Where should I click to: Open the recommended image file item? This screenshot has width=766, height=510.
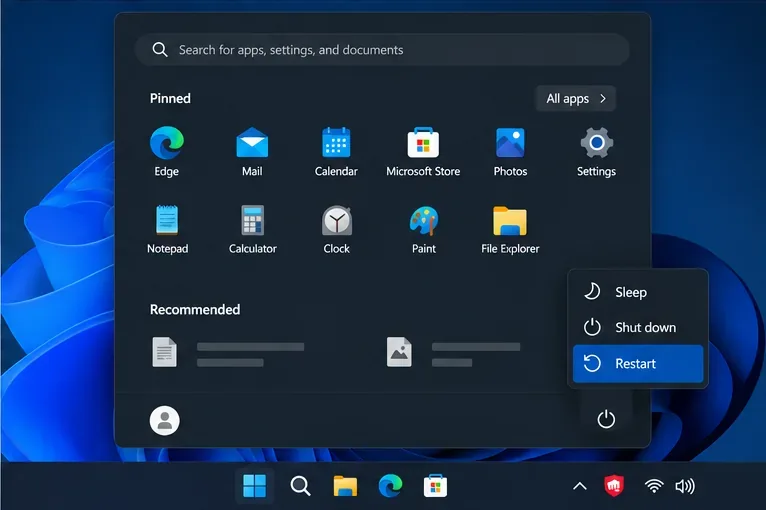pos(453,352)
